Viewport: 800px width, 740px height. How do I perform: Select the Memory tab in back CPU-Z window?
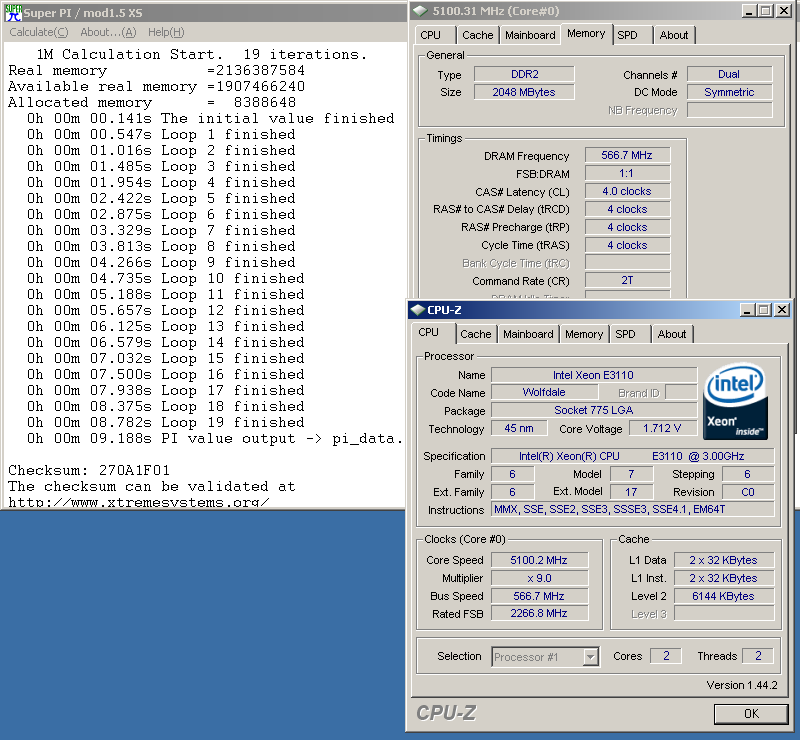click(x=586, y=34)
